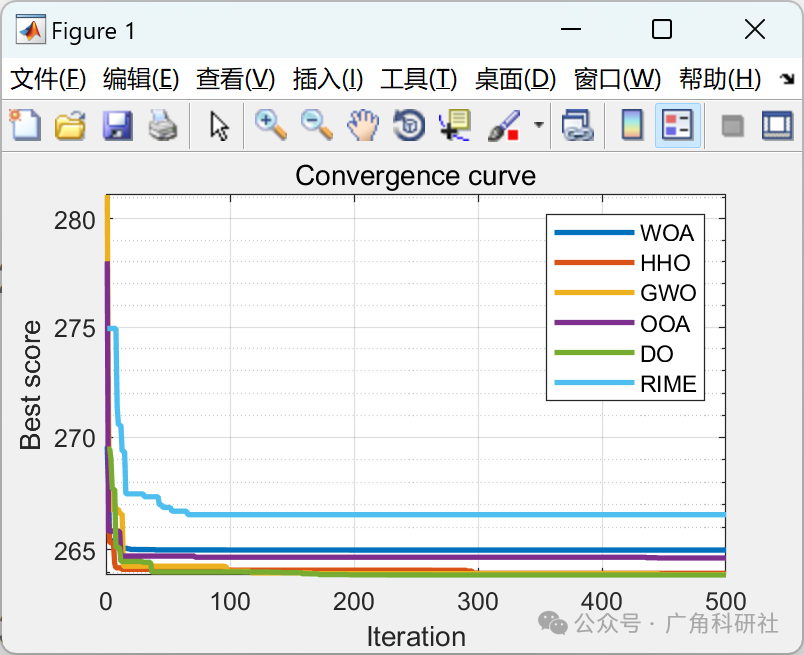Image resolution: width=804 pixels, height=655 pixels.
Task: Select the HHO legend entry
Action: point(622,263)
